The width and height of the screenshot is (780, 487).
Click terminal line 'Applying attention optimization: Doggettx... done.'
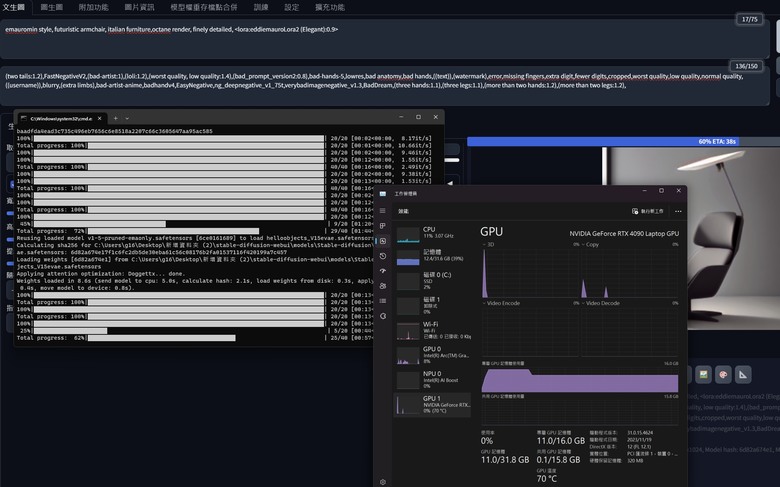click(x=101, y=274)
